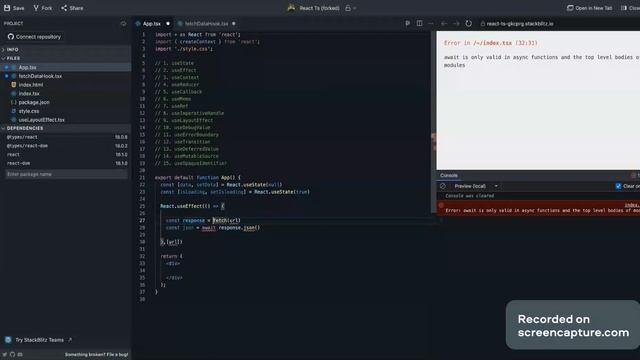Click Something broken? File a bug!
The height and width of the screenshot is (360, 640).
96,355
